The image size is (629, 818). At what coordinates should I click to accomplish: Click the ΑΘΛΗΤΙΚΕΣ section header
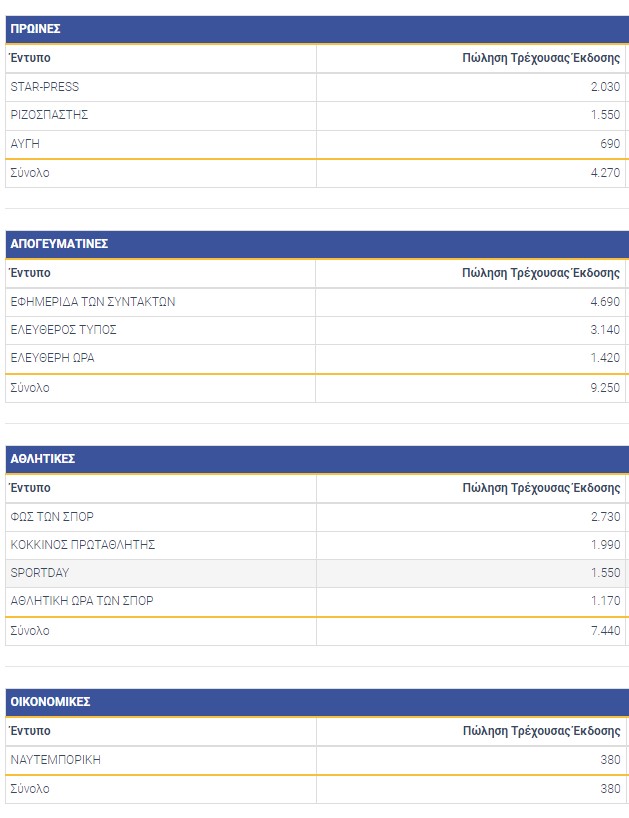pos(43,459)
